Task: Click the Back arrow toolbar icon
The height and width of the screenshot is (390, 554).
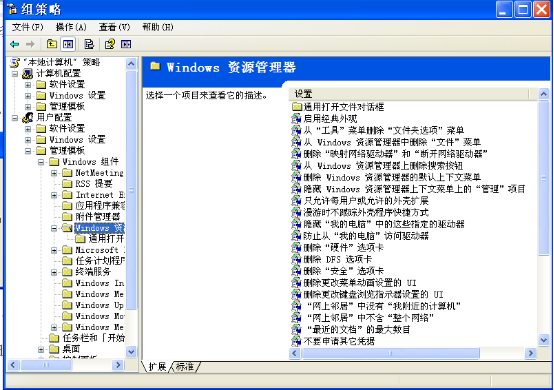Action: 15,44
